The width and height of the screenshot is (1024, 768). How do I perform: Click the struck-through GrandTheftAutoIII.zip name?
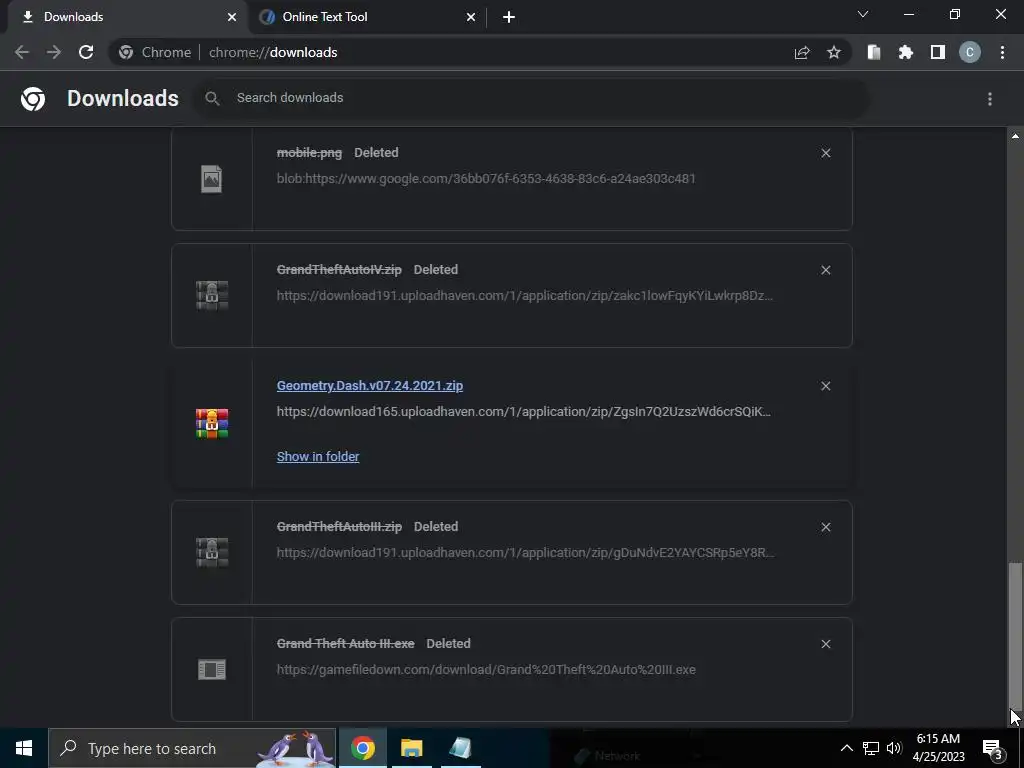click(x=339, y=526)
